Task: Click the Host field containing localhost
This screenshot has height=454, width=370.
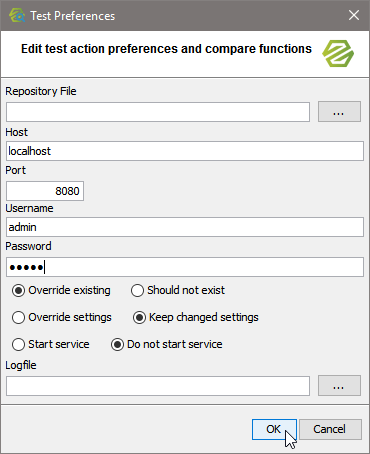Action: [x=185, y=151]
